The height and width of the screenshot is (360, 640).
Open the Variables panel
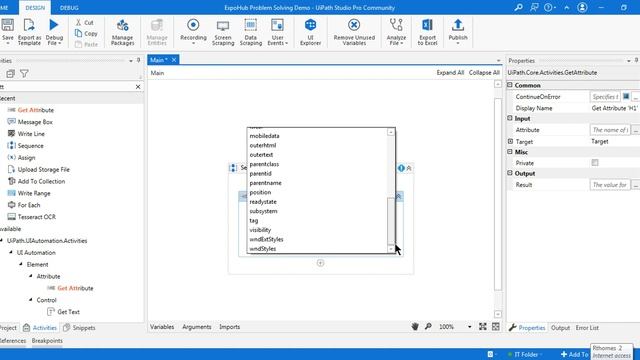[x=162, y=327]
